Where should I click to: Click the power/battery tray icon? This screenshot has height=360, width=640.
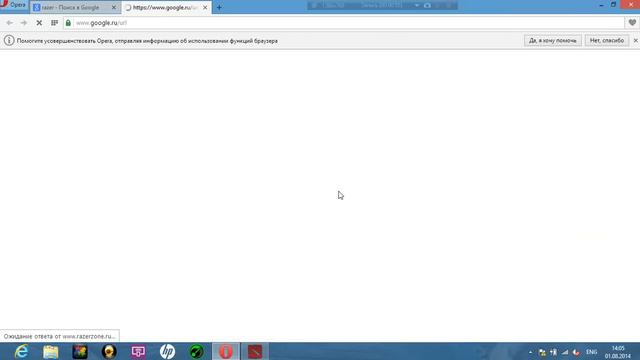coord(553,352)
